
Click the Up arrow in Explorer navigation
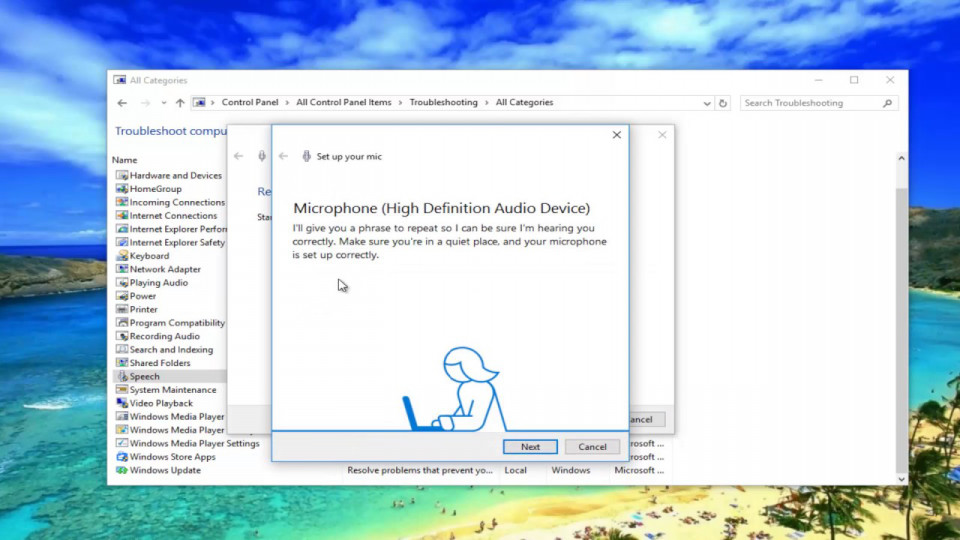point(180,103)
